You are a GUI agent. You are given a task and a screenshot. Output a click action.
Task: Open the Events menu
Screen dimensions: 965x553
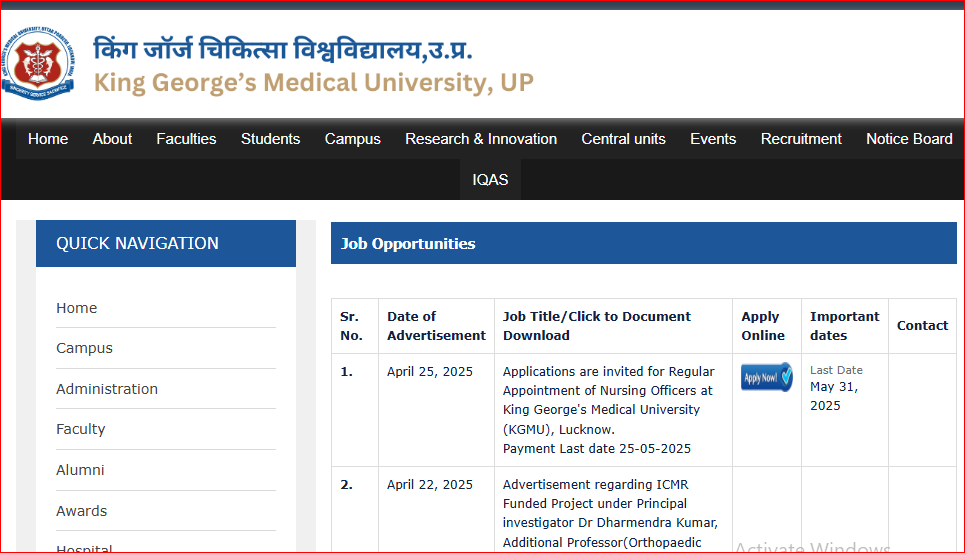713,139
